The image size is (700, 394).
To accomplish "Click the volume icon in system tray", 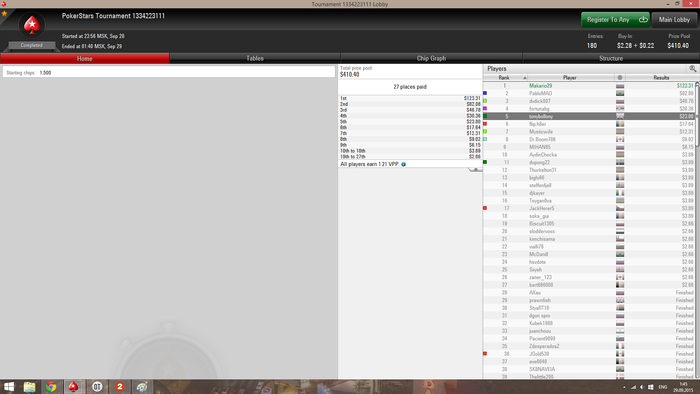I will [x=642, y=387].
